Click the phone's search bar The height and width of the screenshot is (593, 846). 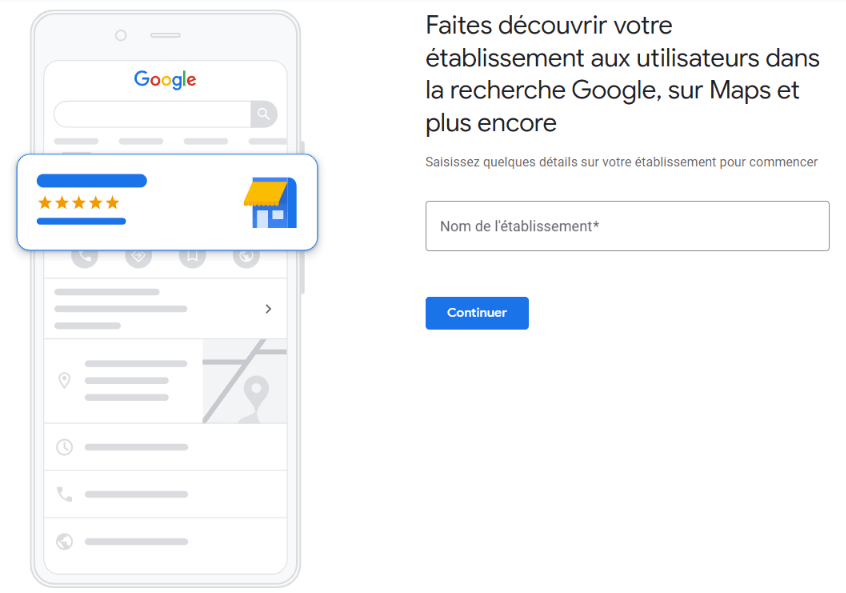[150, 114]
